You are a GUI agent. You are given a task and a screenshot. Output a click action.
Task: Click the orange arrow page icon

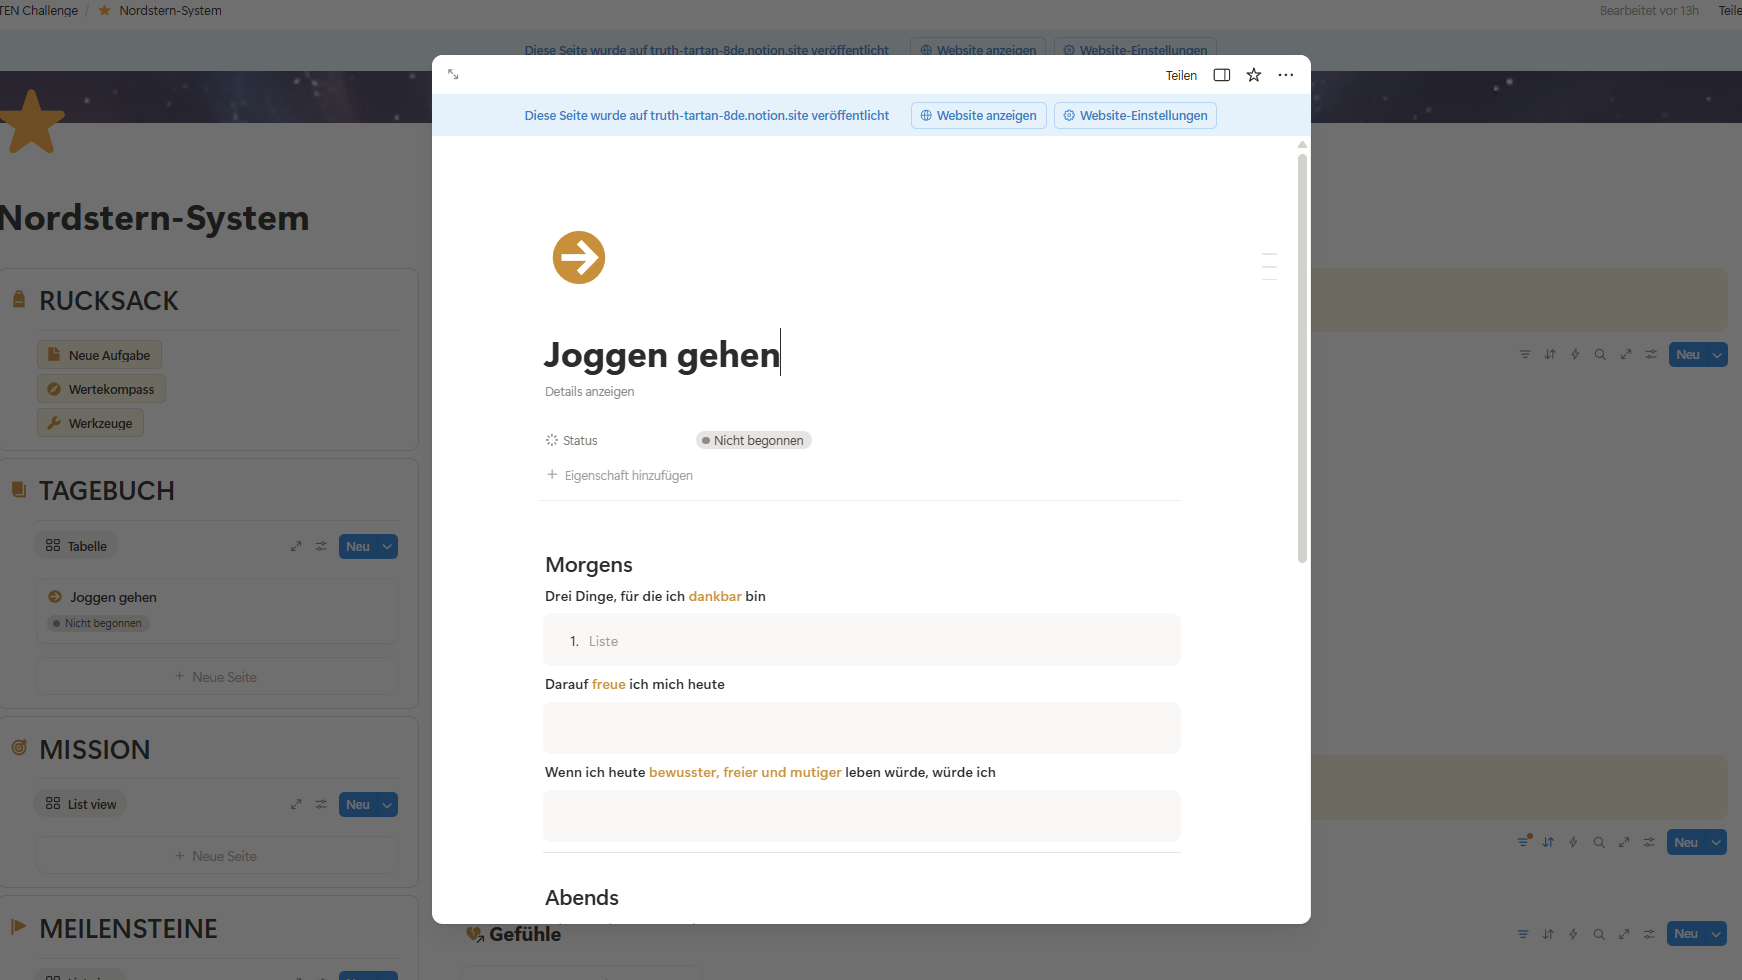pyautogui.click(x=579, y=258)
